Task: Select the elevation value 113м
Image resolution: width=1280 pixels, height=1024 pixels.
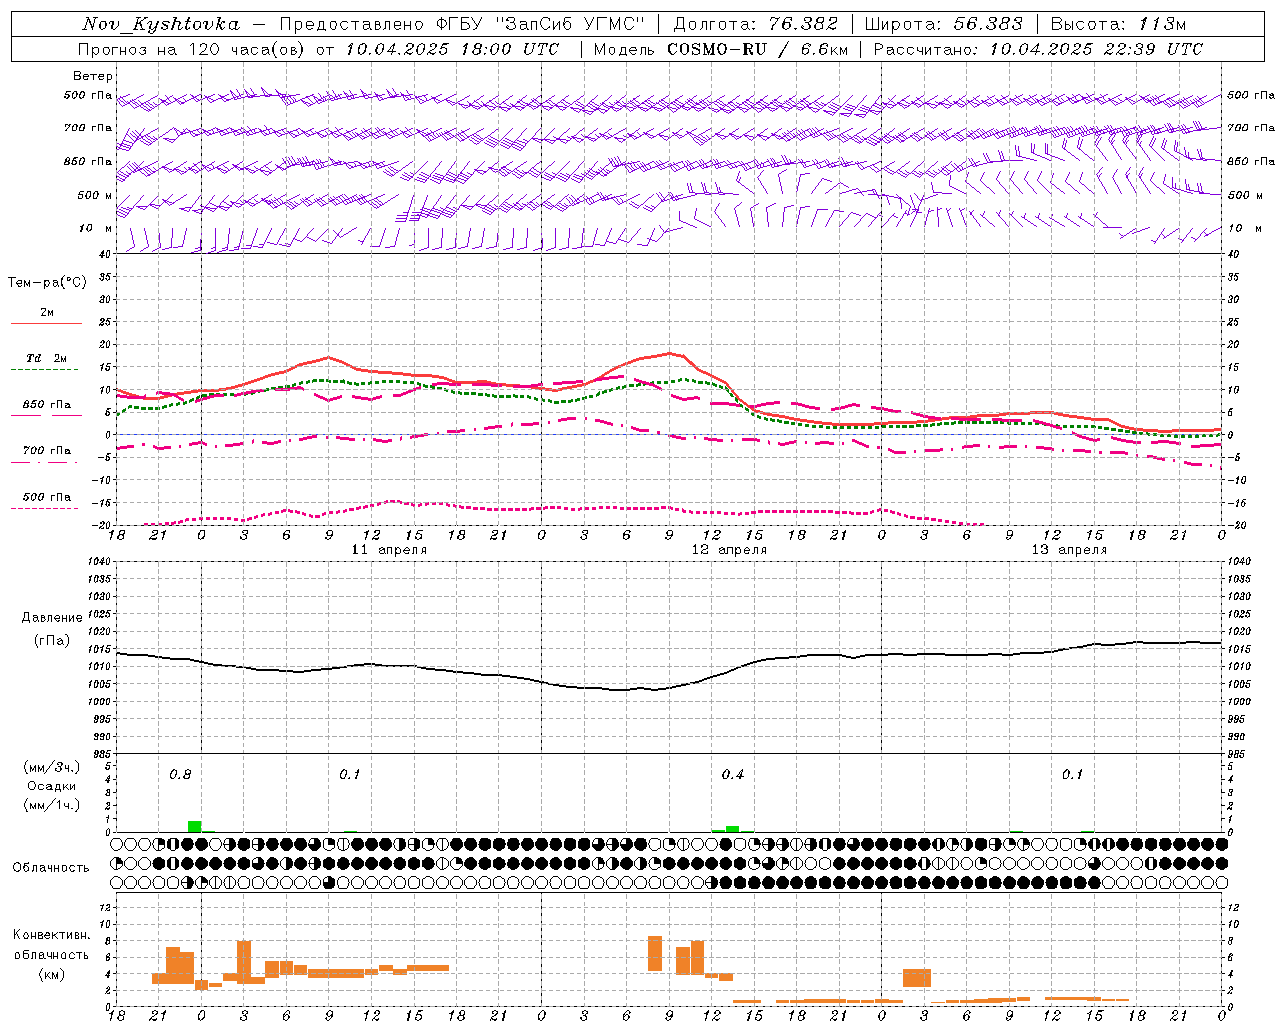Action: (1162, 24)
